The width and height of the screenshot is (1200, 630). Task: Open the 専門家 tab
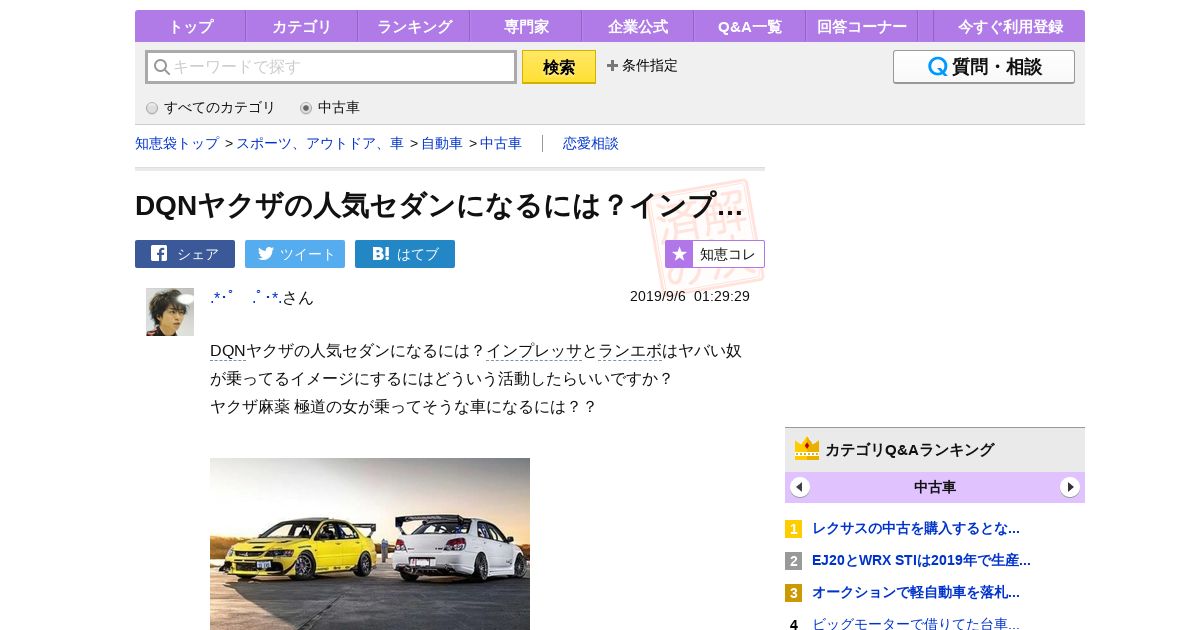point(525,27)
